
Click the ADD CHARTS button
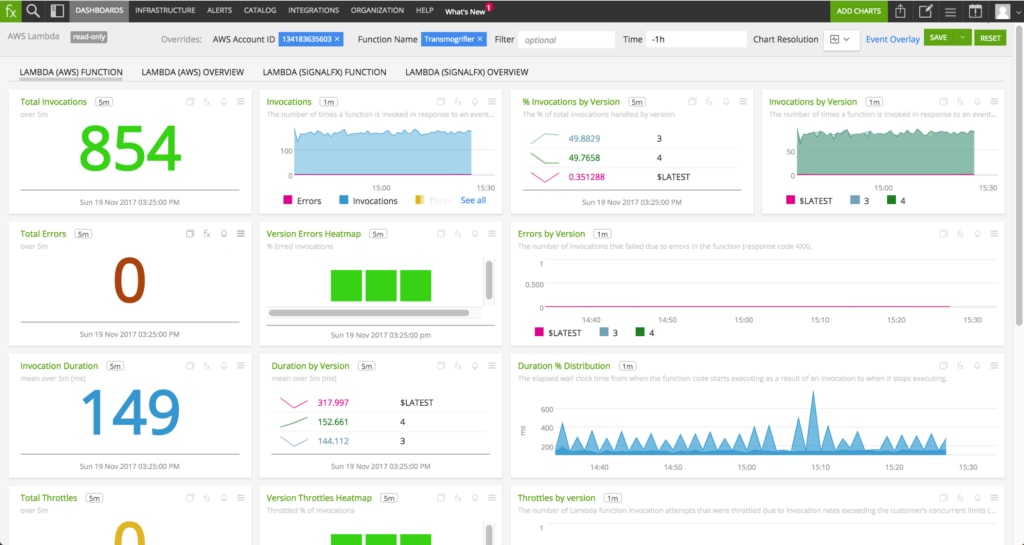[x=859, y=11]
